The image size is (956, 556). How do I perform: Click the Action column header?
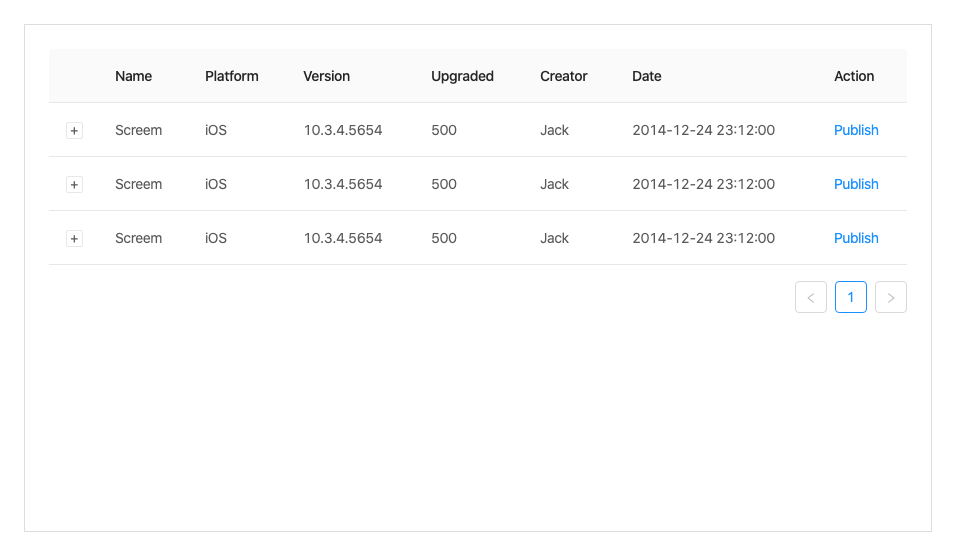coord(854,76)
